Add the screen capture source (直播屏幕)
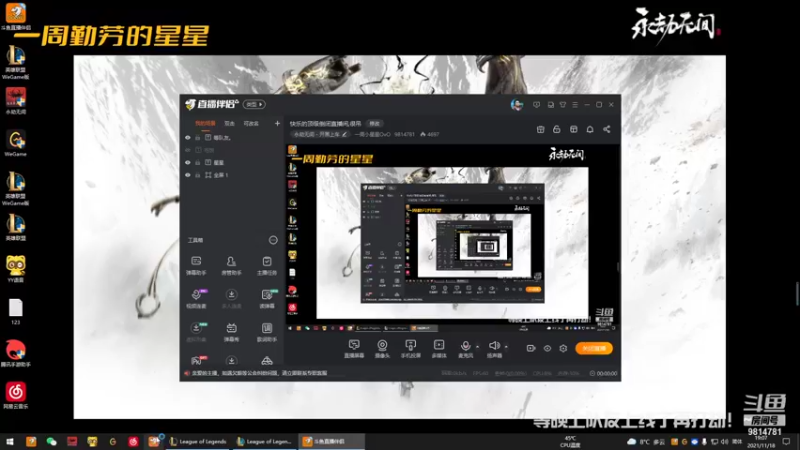The image size is (800, 450). click(354, 349)
